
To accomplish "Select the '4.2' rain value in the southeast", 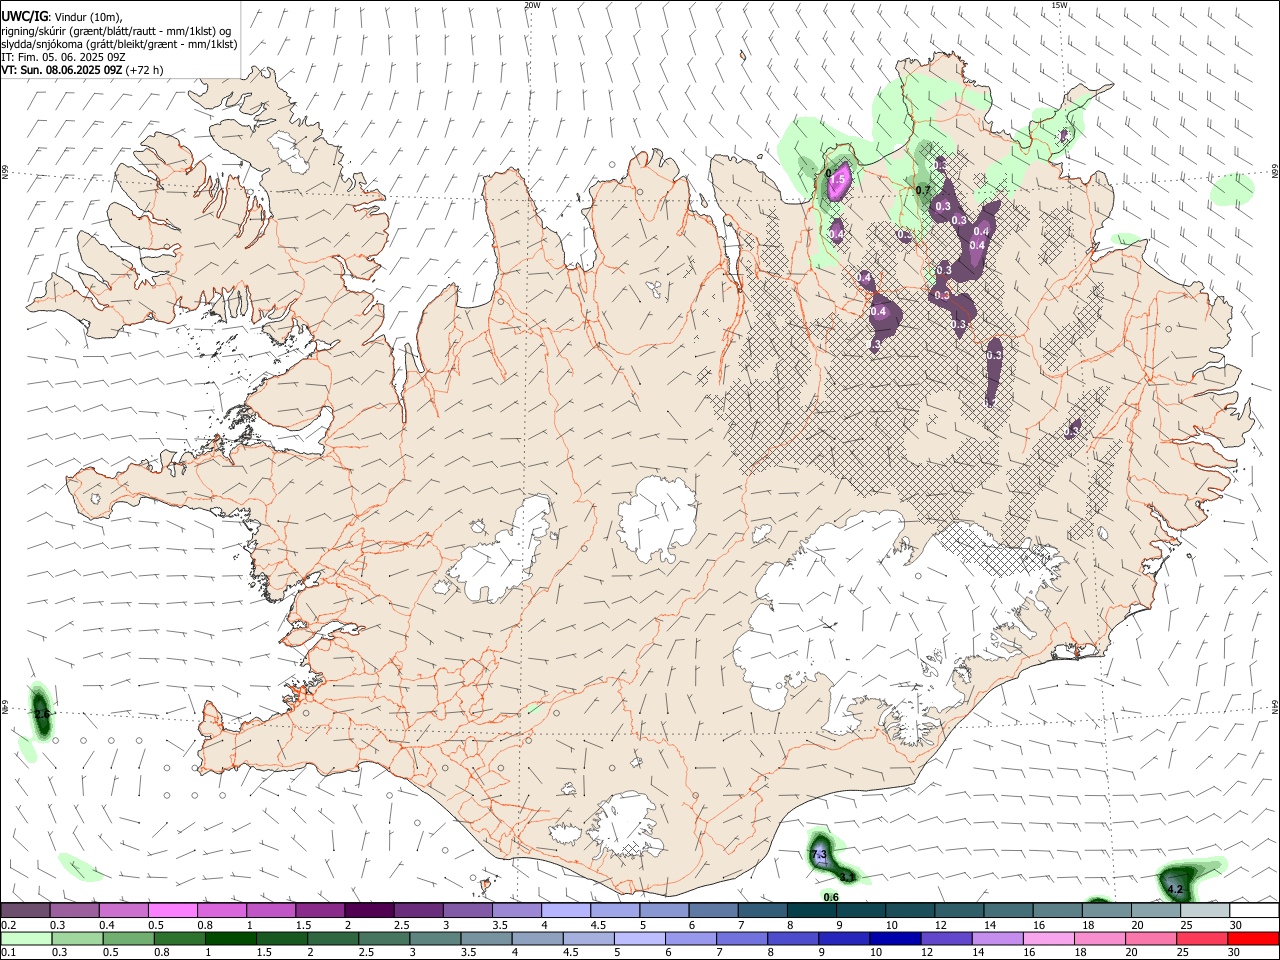I will [x=1176, y=889].
